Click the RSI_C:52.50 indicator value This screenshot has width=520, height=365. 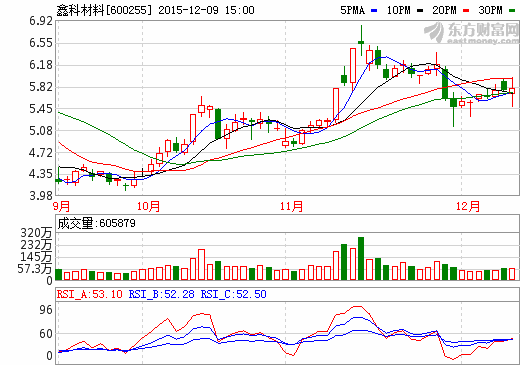(x=234, y=294)
